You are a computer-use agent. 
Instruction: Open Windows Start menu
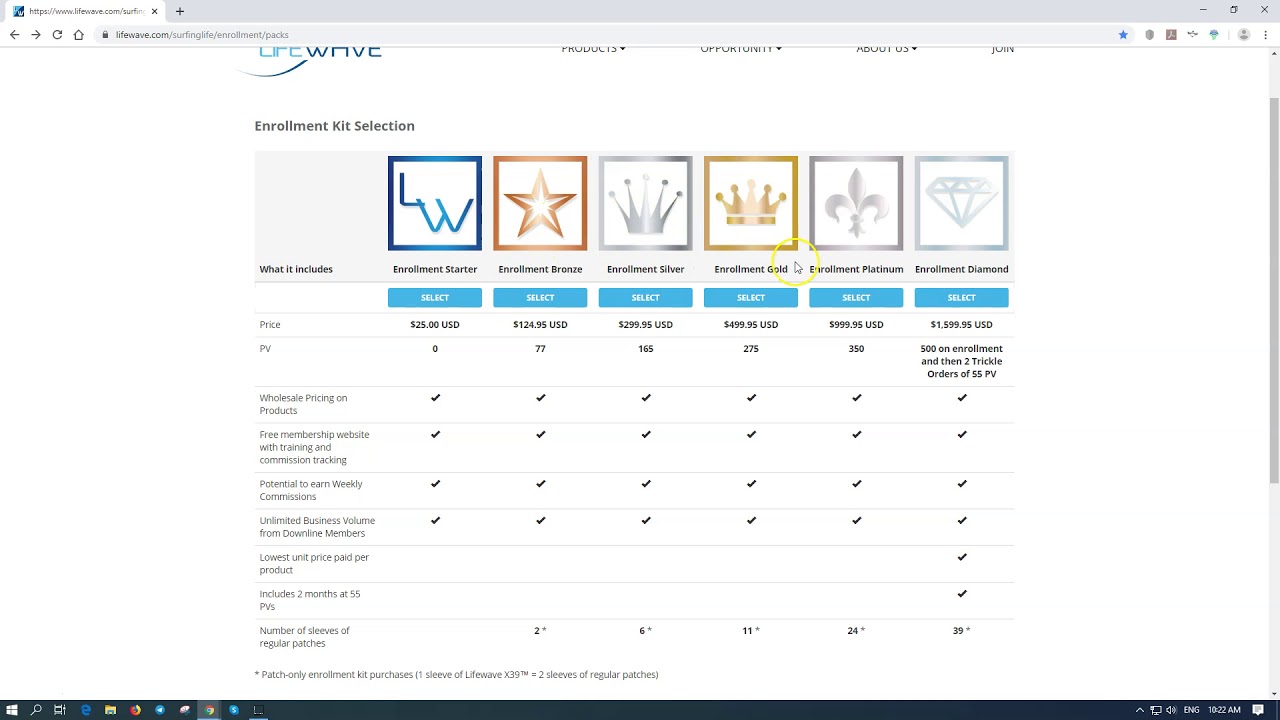click(12, 710)
